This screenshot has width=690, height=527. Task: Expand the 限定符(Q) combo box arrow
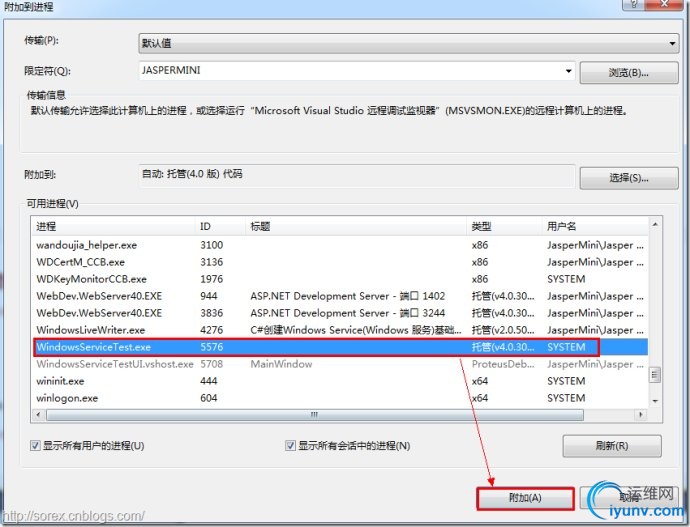point(569,71)
